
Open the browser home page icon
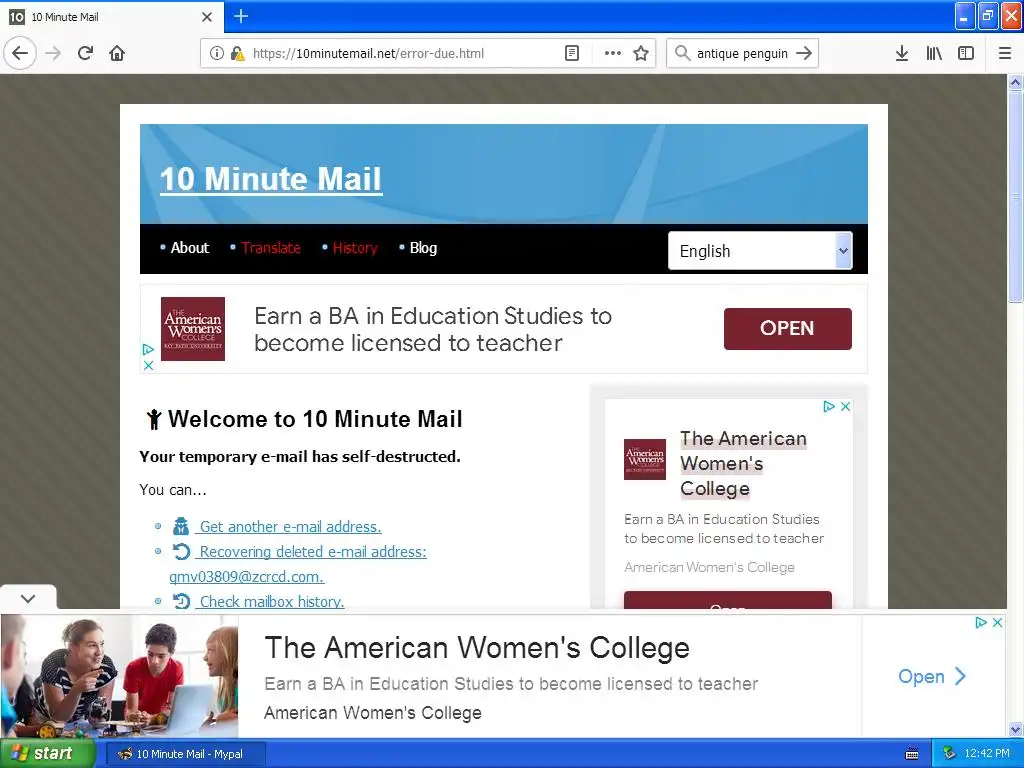point(117,53)
